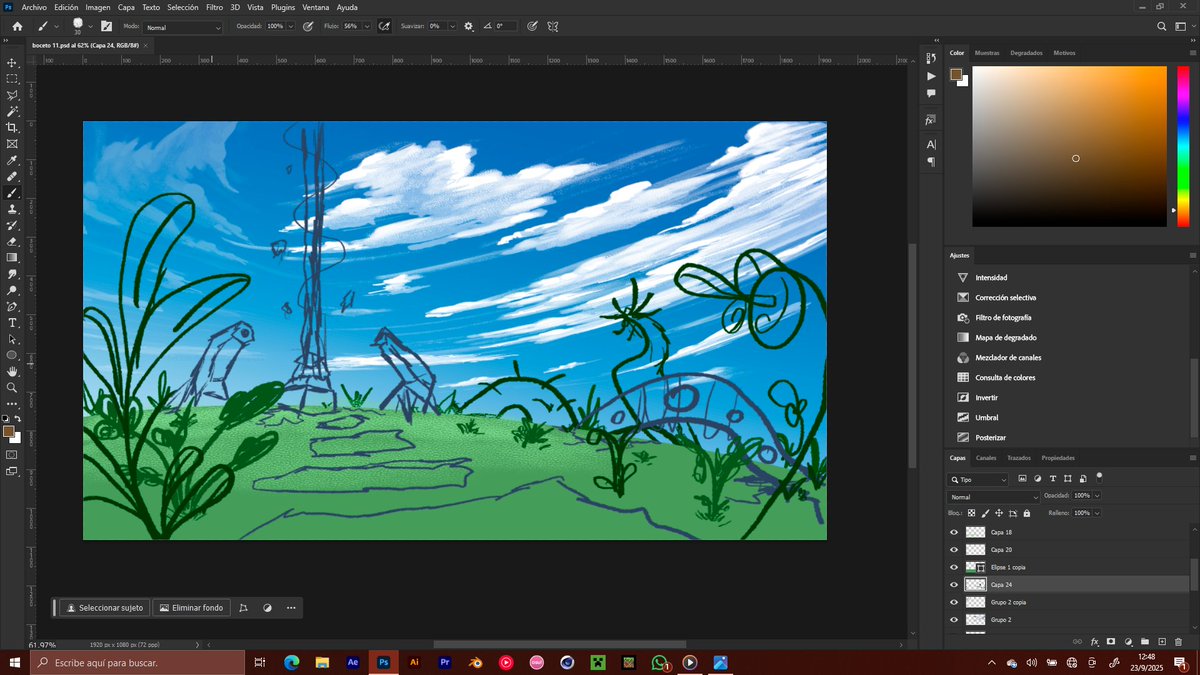The image size is (1200, 675).
Task: Select the Crop tool
Action: point(12,127)
